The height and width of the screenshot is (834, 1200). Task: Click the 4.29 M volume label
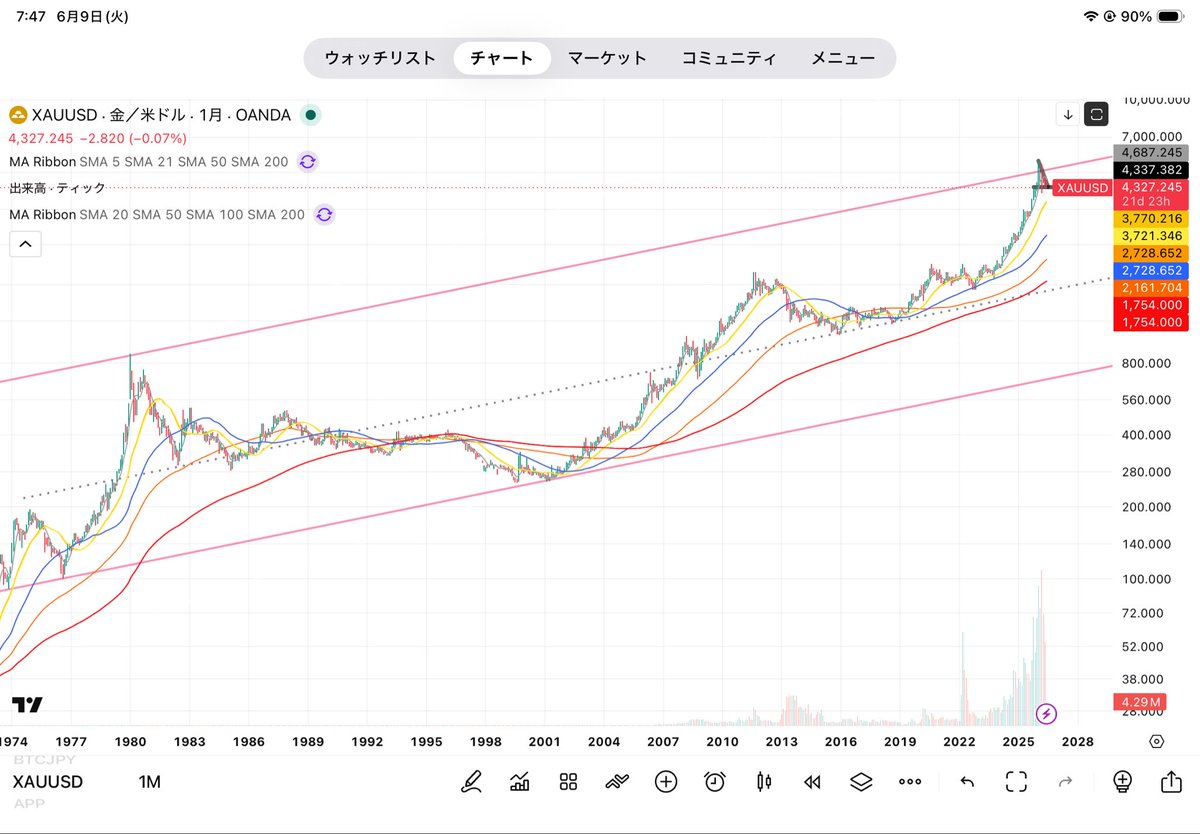coord(1140,702)
